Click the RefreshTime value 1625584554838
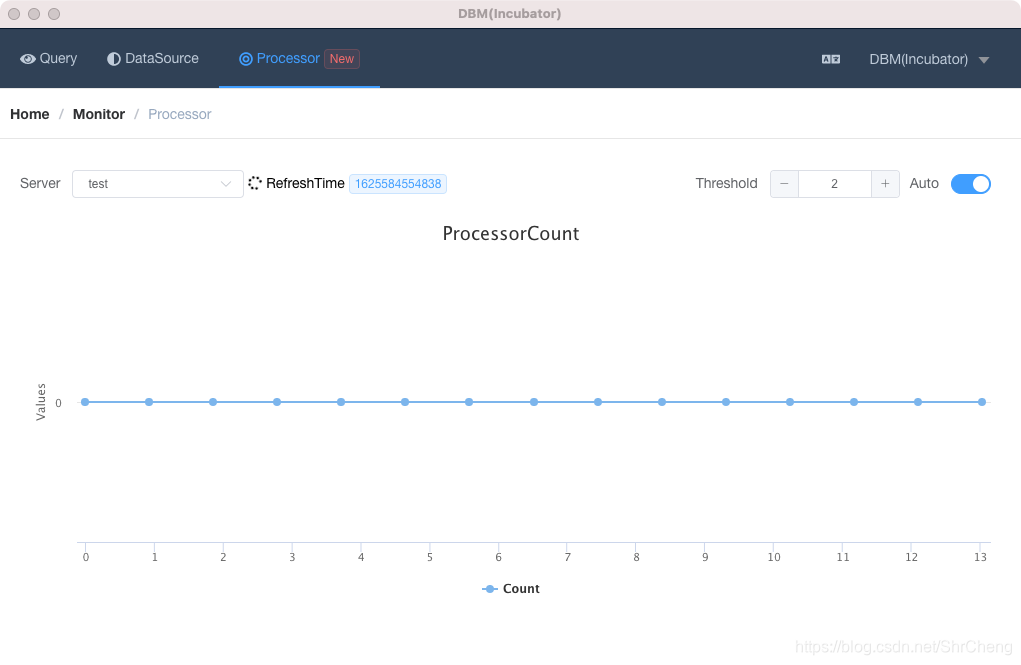This screenshot has height=665, width=1021. [x=398, y=184]
